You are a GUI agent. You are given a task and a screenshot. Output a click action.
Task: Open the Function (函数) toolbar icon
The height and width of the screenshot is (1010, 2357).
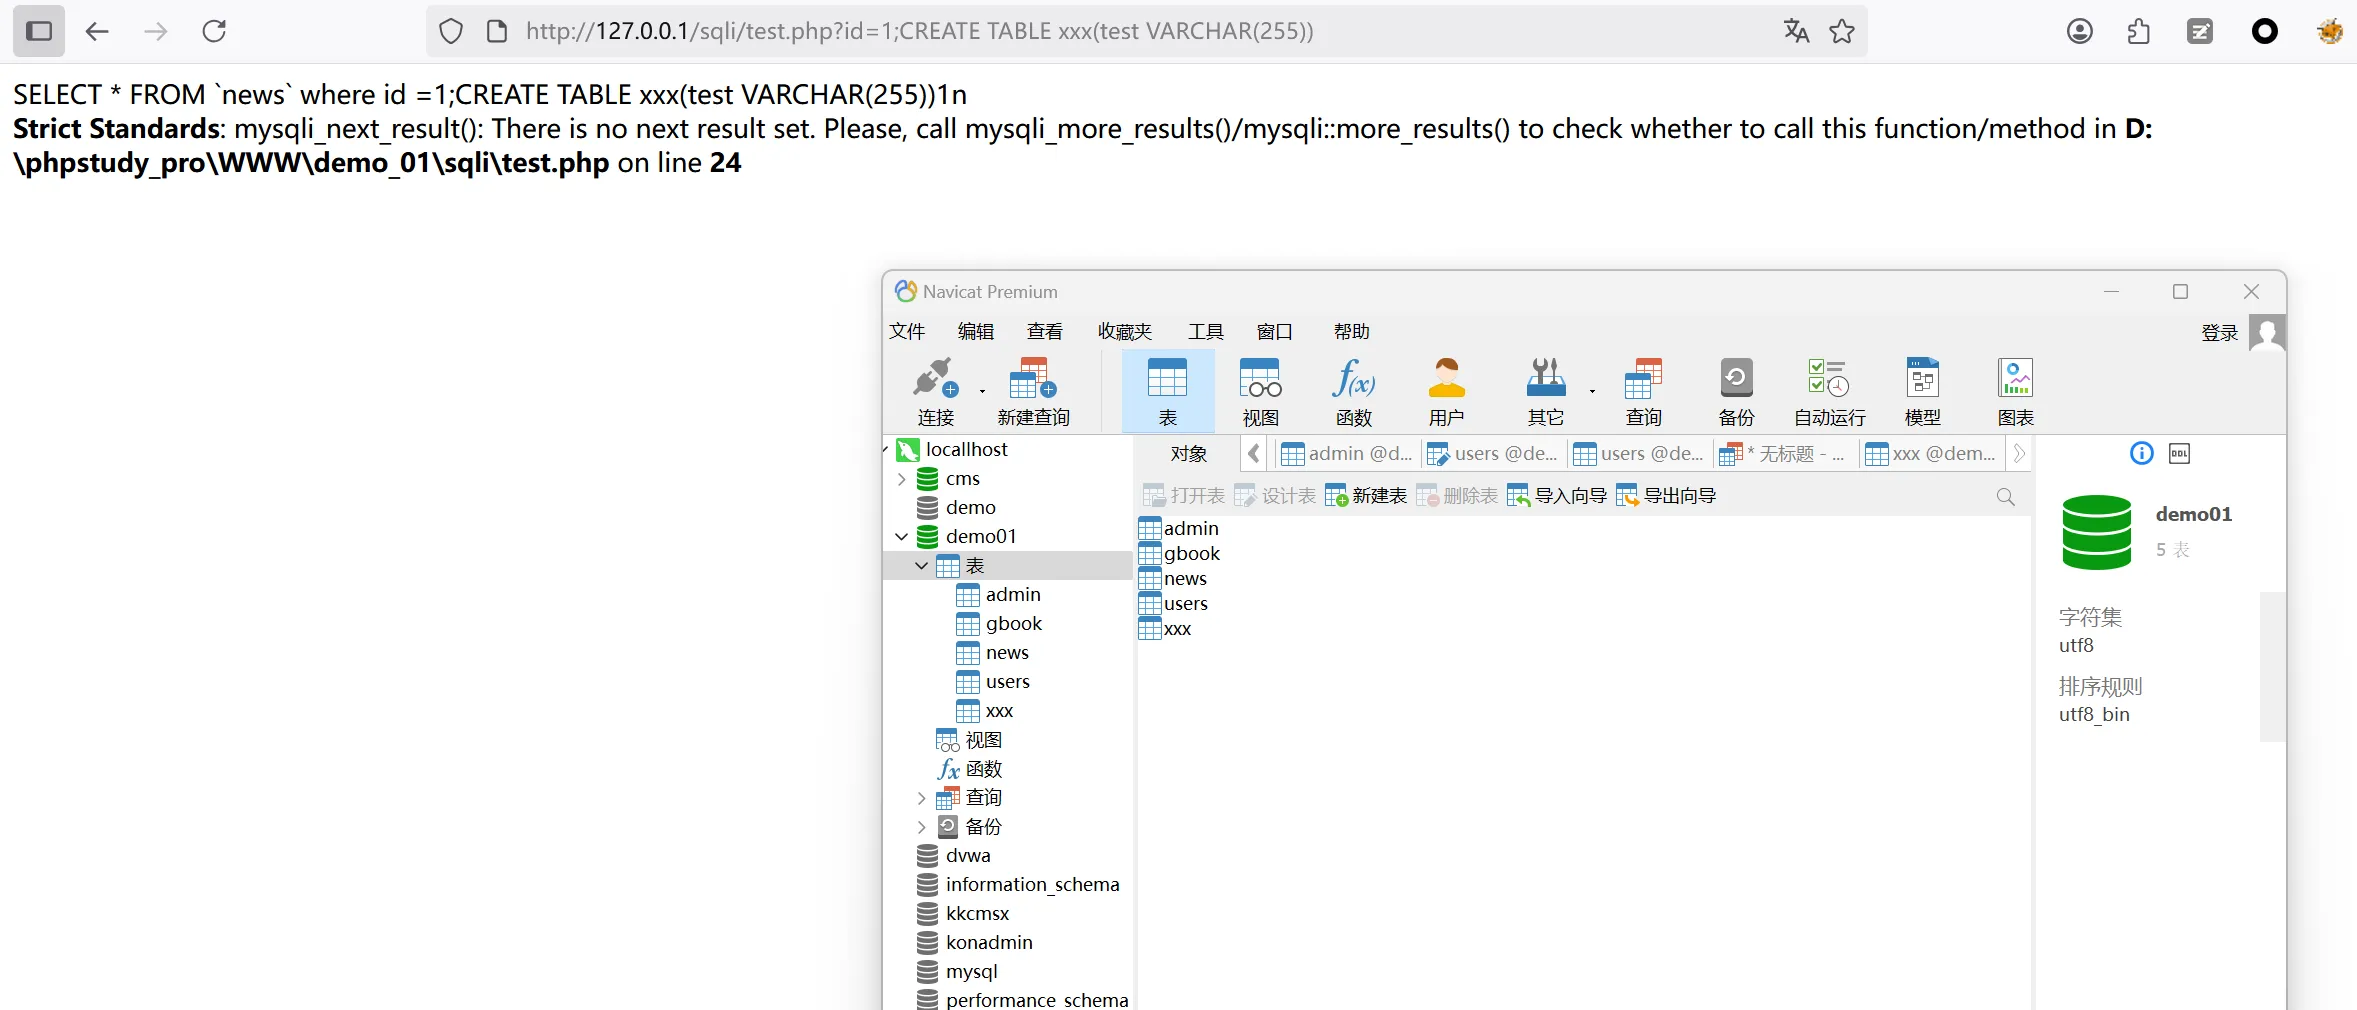tap(1353, 390)
